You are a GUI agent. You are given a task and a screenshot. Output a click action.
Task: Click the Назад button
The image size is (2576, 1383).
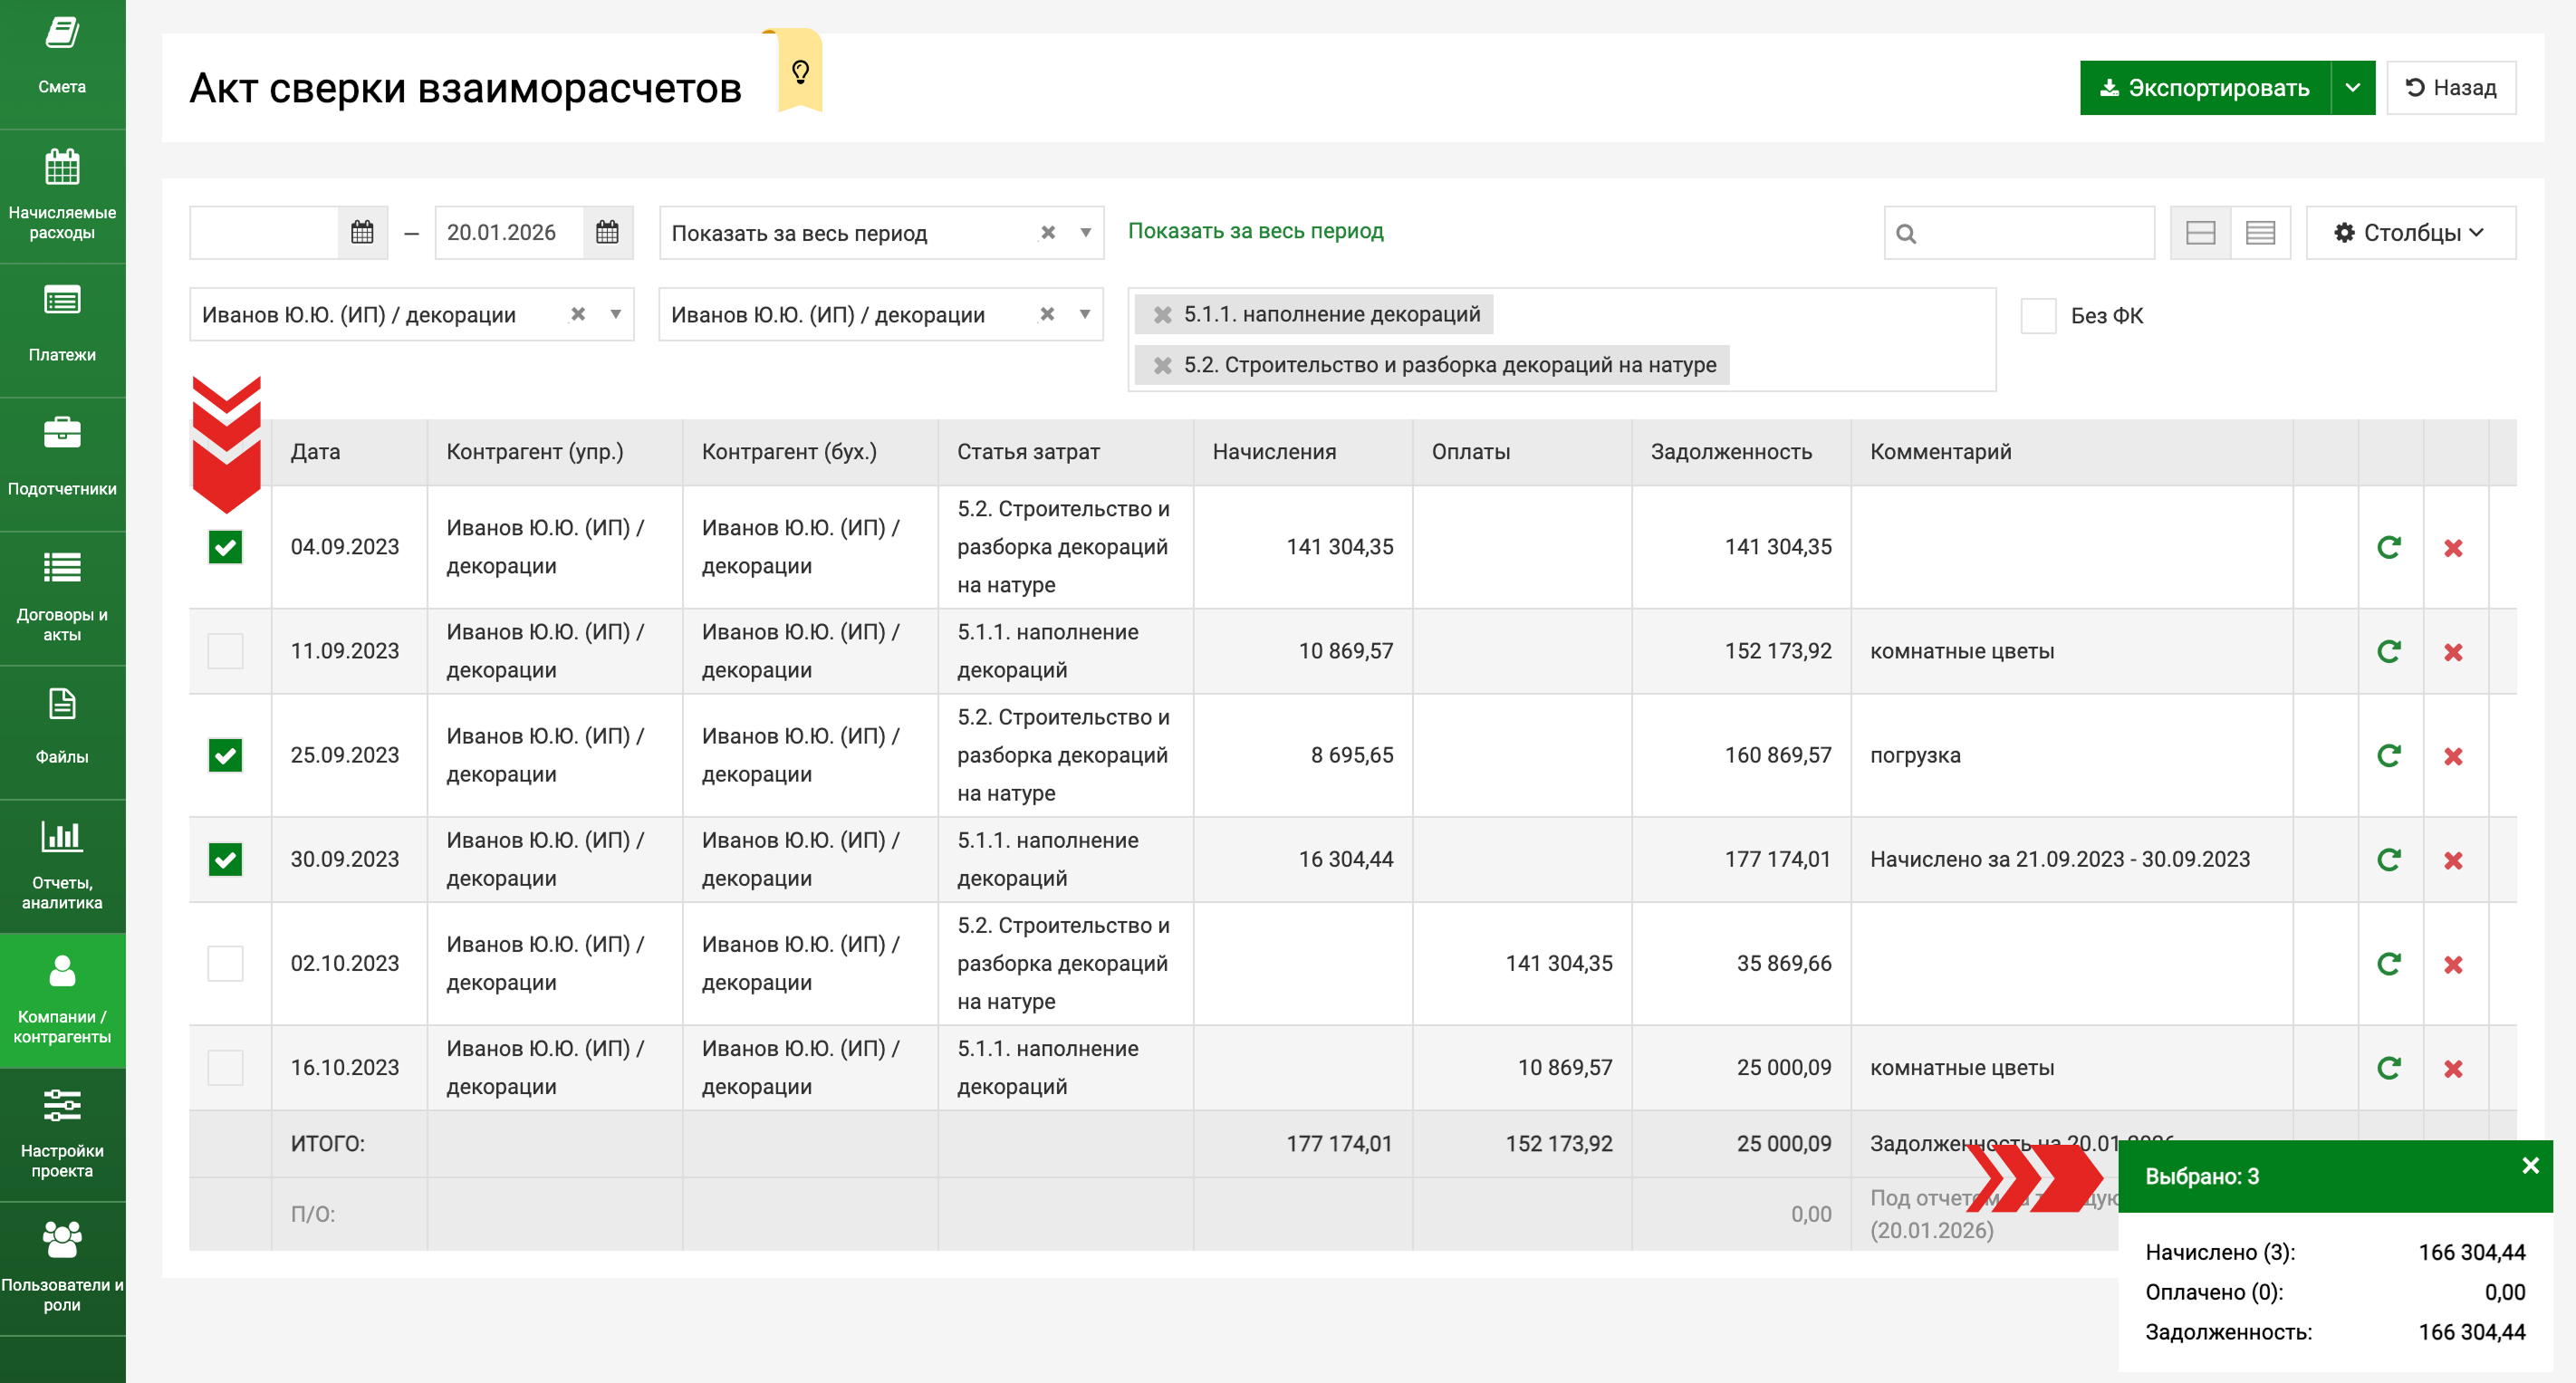tap(2450, 88)
